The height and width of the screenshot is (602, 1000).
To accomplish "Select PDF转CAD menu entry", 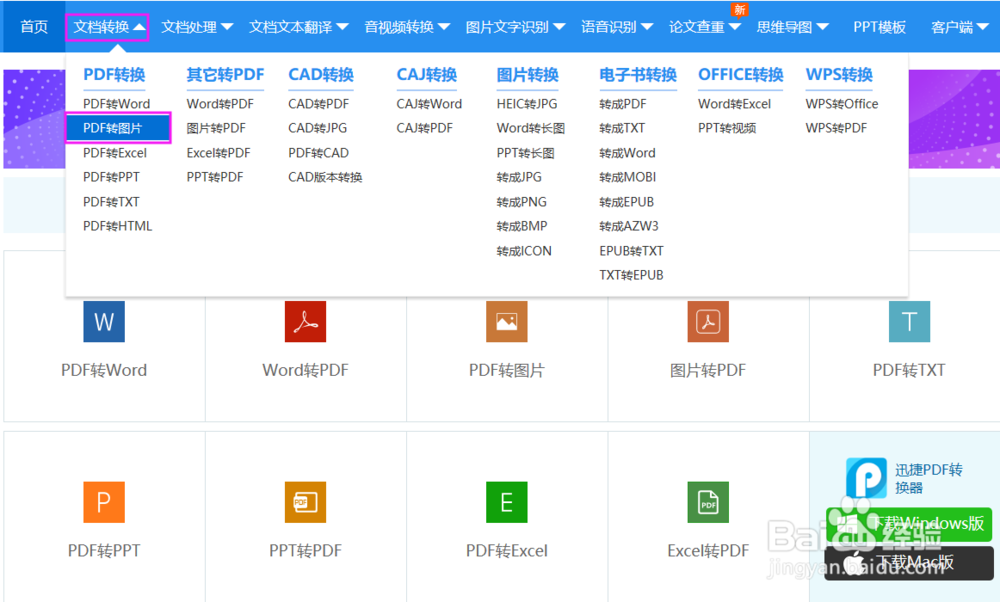I will 319,153.
